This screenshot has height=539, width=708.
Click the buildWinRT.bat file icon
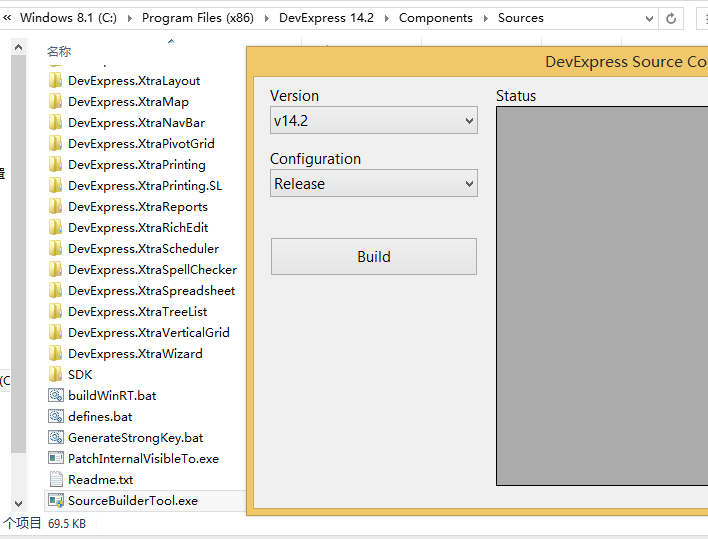tap(56, 395)
